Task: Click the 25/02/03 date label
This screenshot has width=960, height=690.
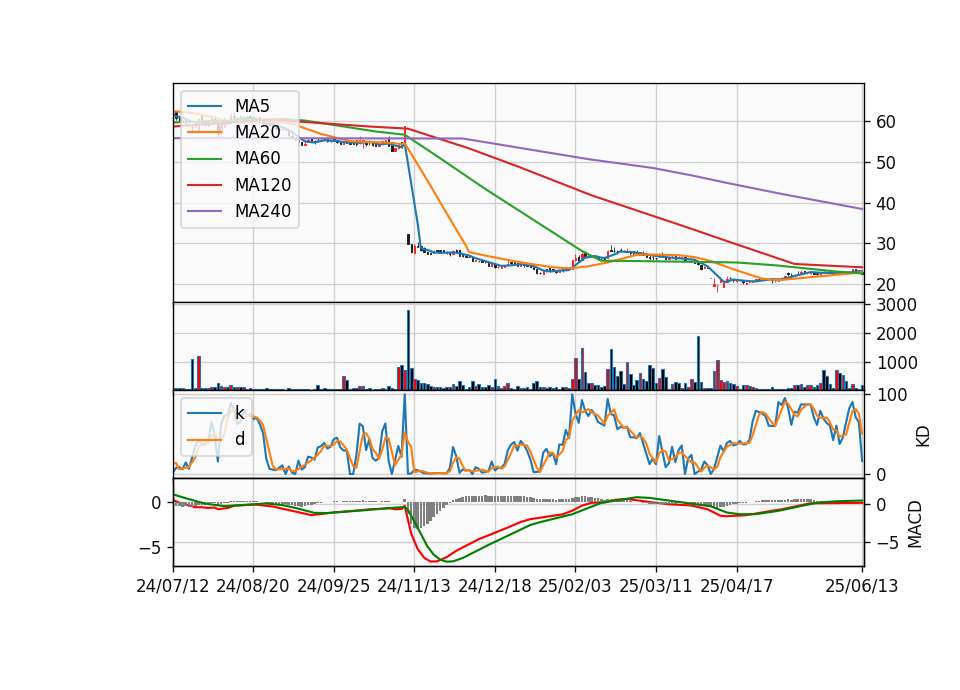Action: coord(575,587)
